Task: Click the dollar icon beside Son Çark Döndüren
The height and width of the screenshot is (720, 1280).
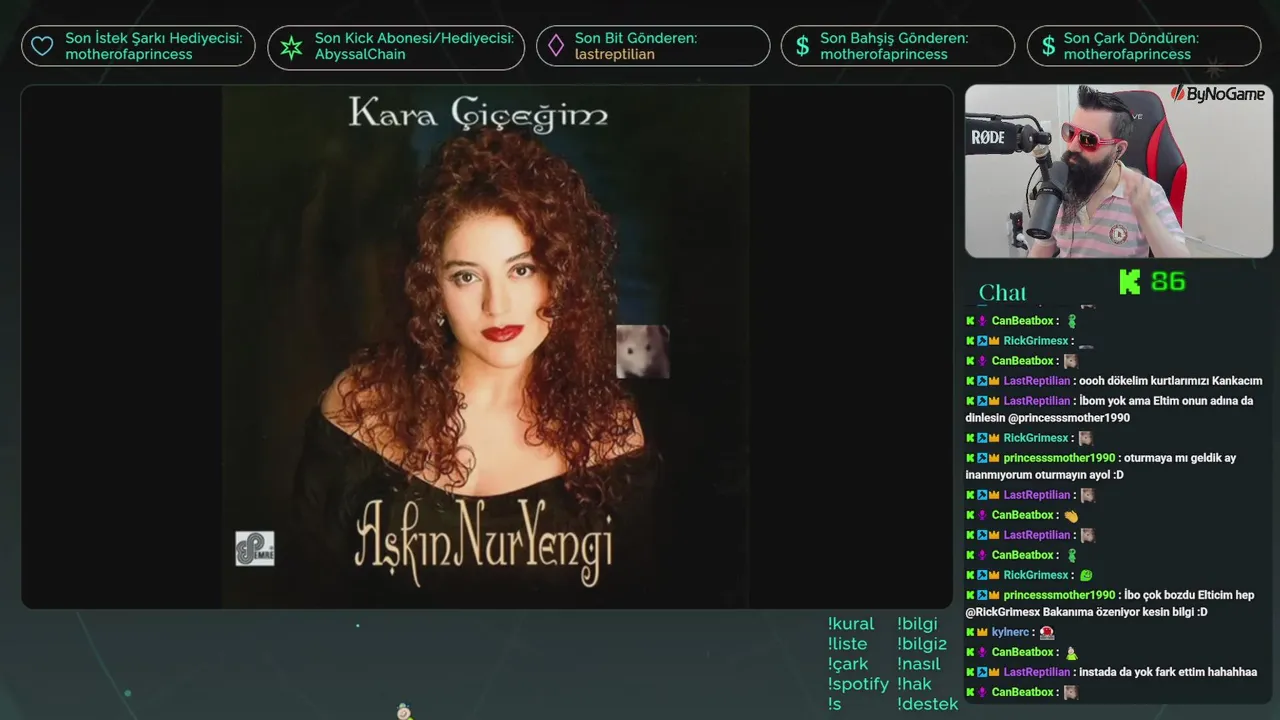Action: 1048,46
